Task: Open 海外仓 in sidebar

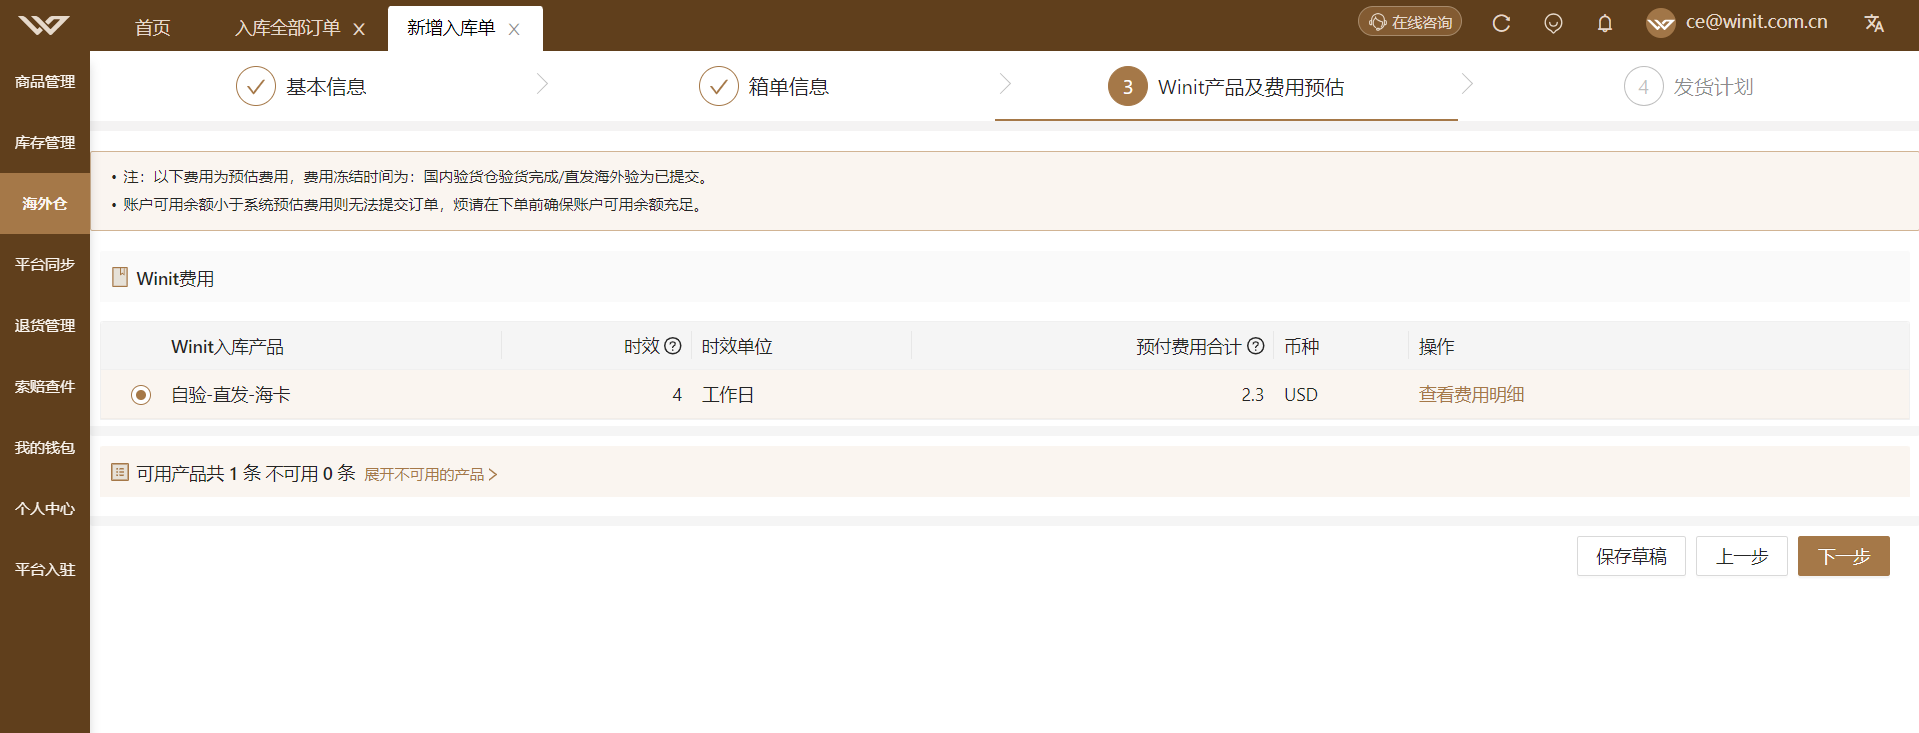Action: click(45, 204)
